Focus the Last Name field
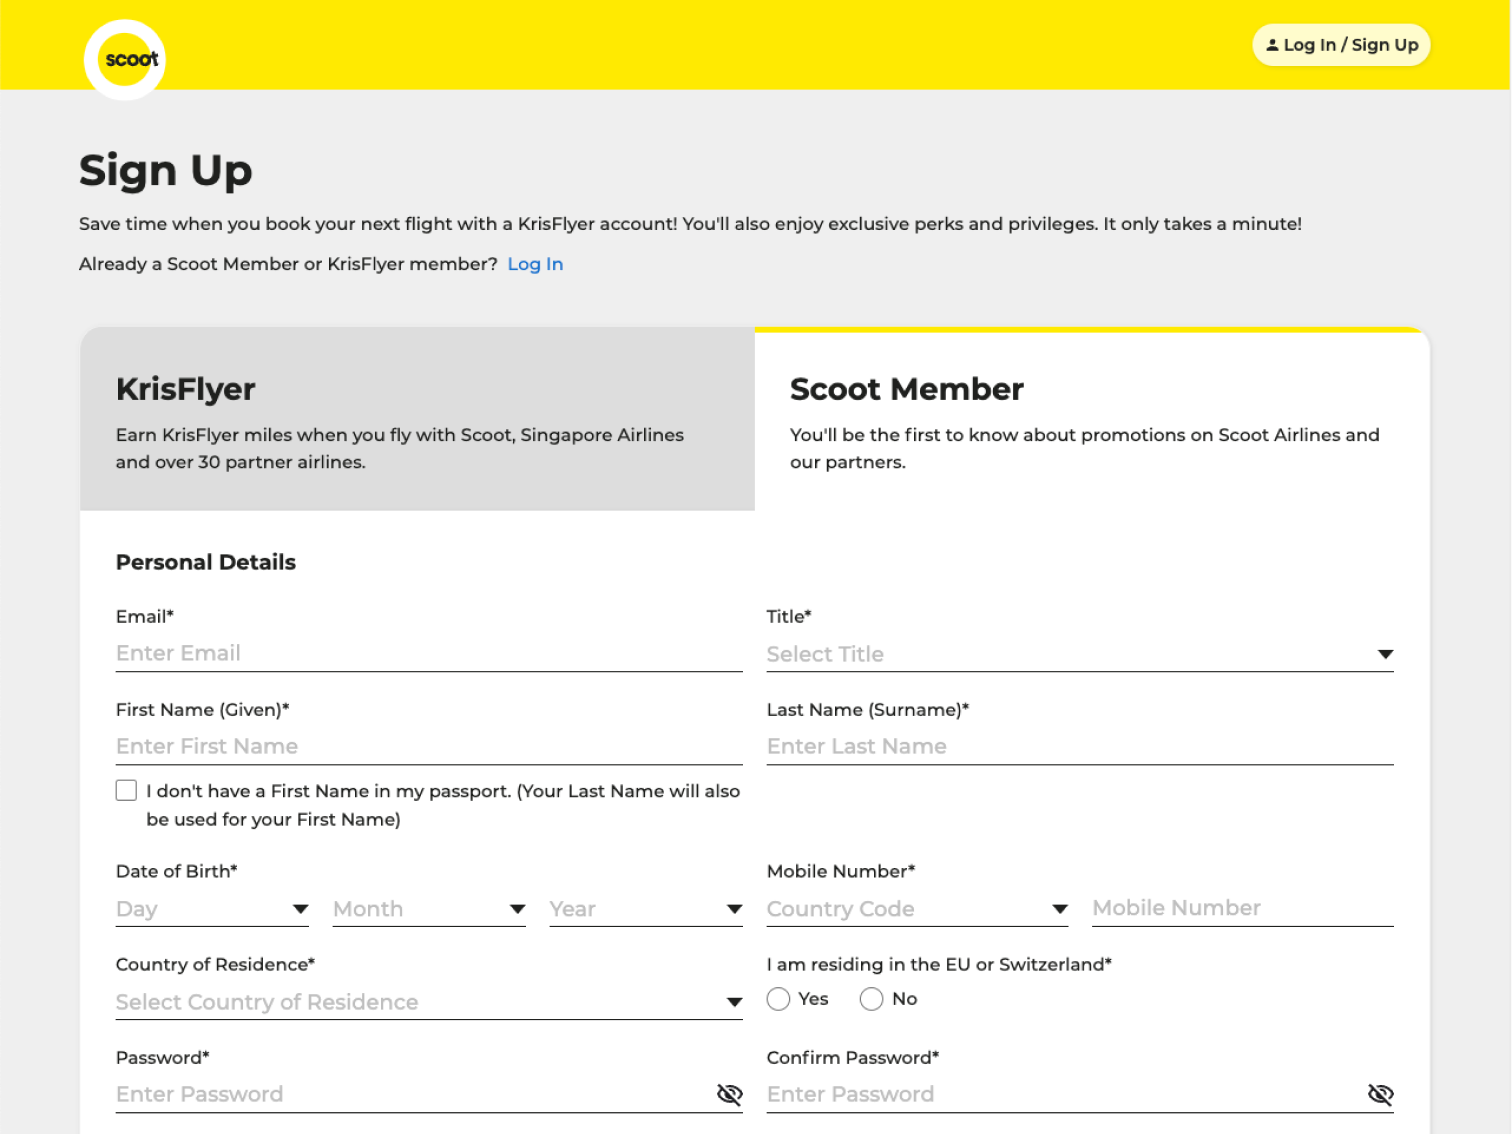Viewport: 1512px width, 1134px height. [1080, 746]
